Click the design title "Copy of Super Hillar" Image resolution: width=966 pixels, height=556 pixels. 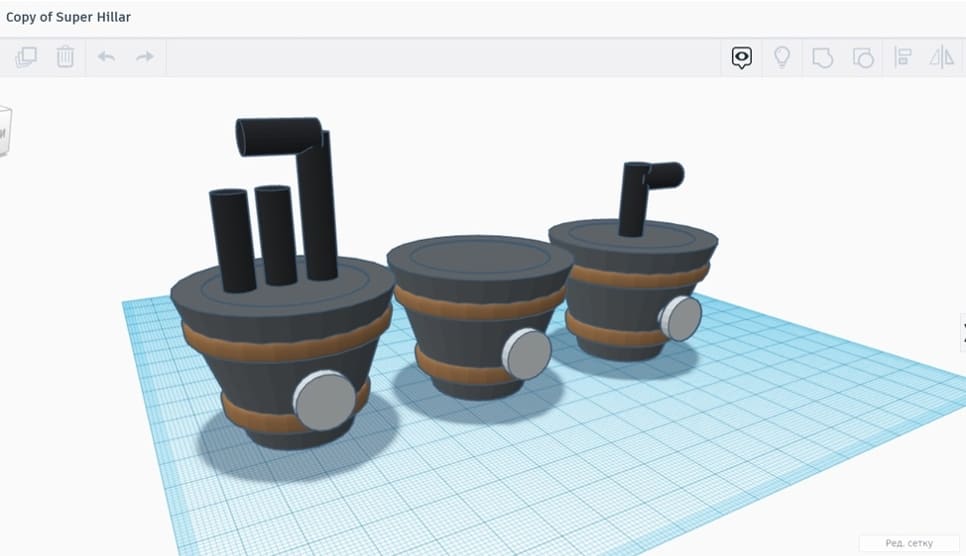(x=68, y=17)
